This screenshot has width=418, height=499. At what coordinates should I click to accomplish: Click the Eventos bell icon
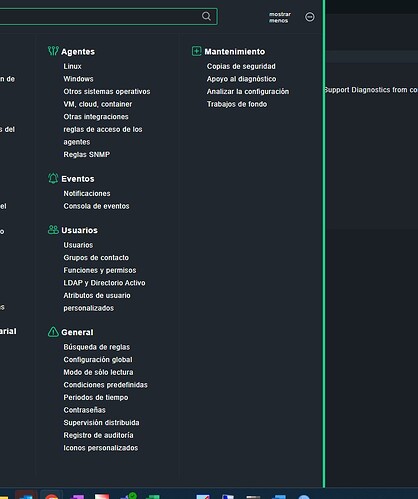pyautogui.click(x=53, y=178)
